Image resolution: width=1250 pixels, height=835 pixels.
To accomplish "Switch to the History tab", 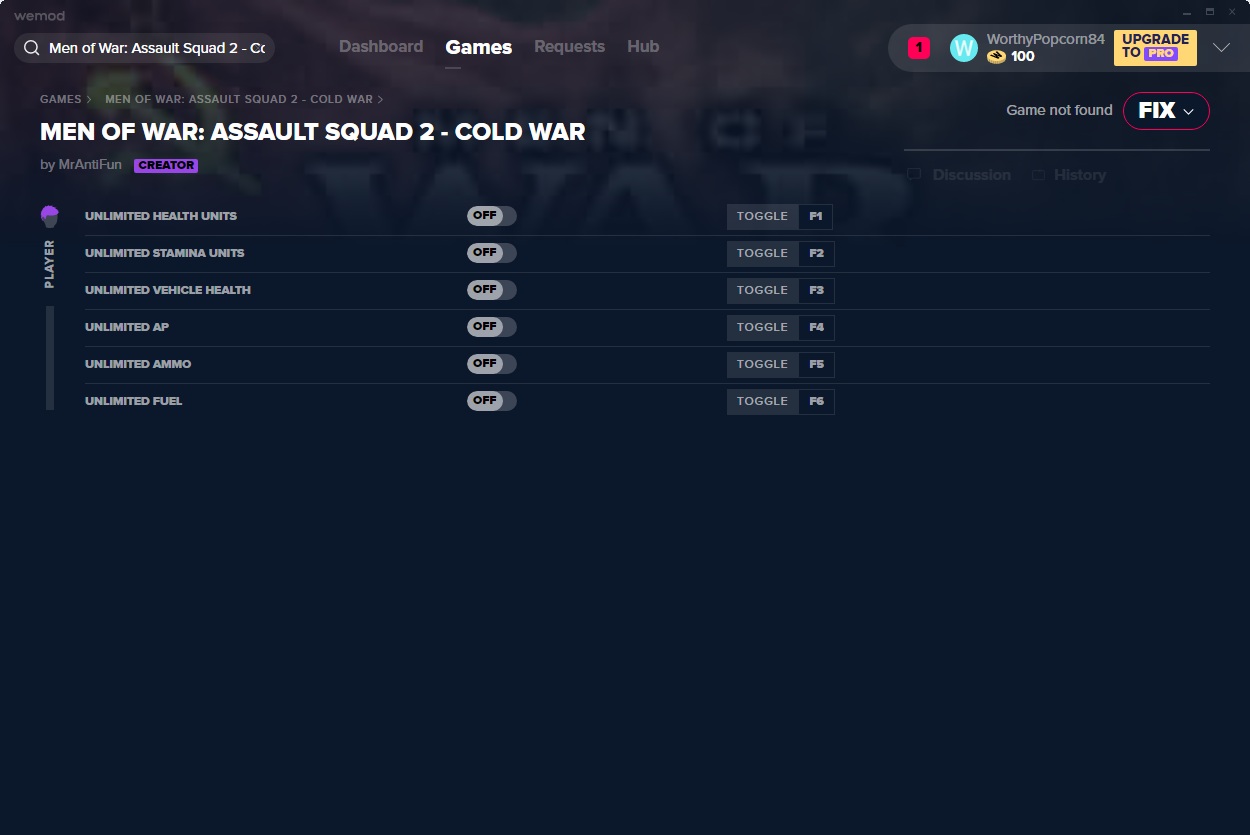I will (x=1080, y=175).
